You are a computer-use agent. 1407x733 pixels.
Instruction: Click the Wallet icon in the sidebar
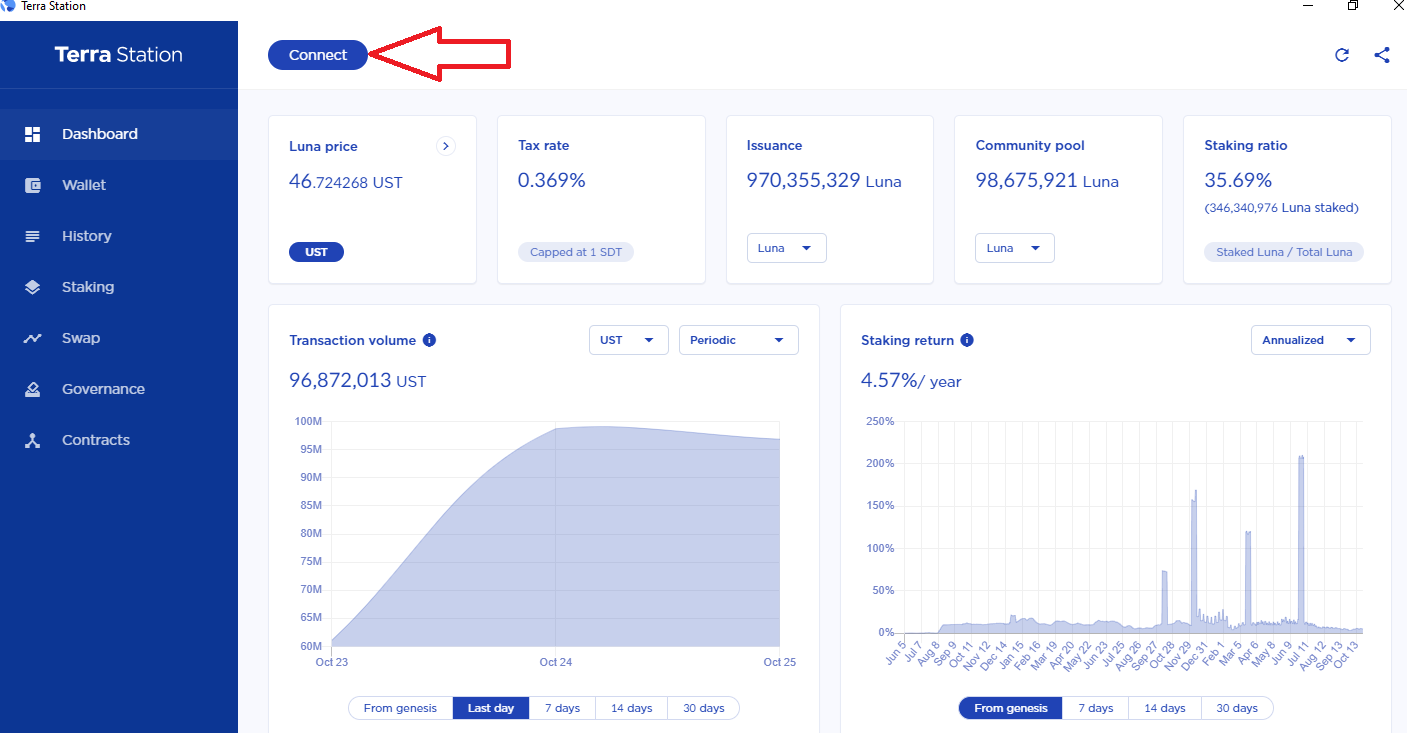pyautogui.click(x=33, y=185)
